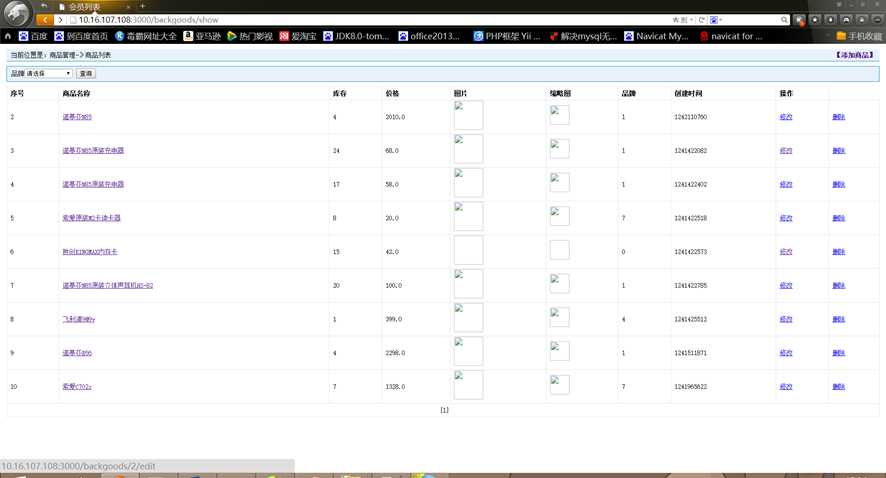The height and width of the screenshot is (478, 886).
Task: Click the browser back arrow button
Action: (45, 20)
